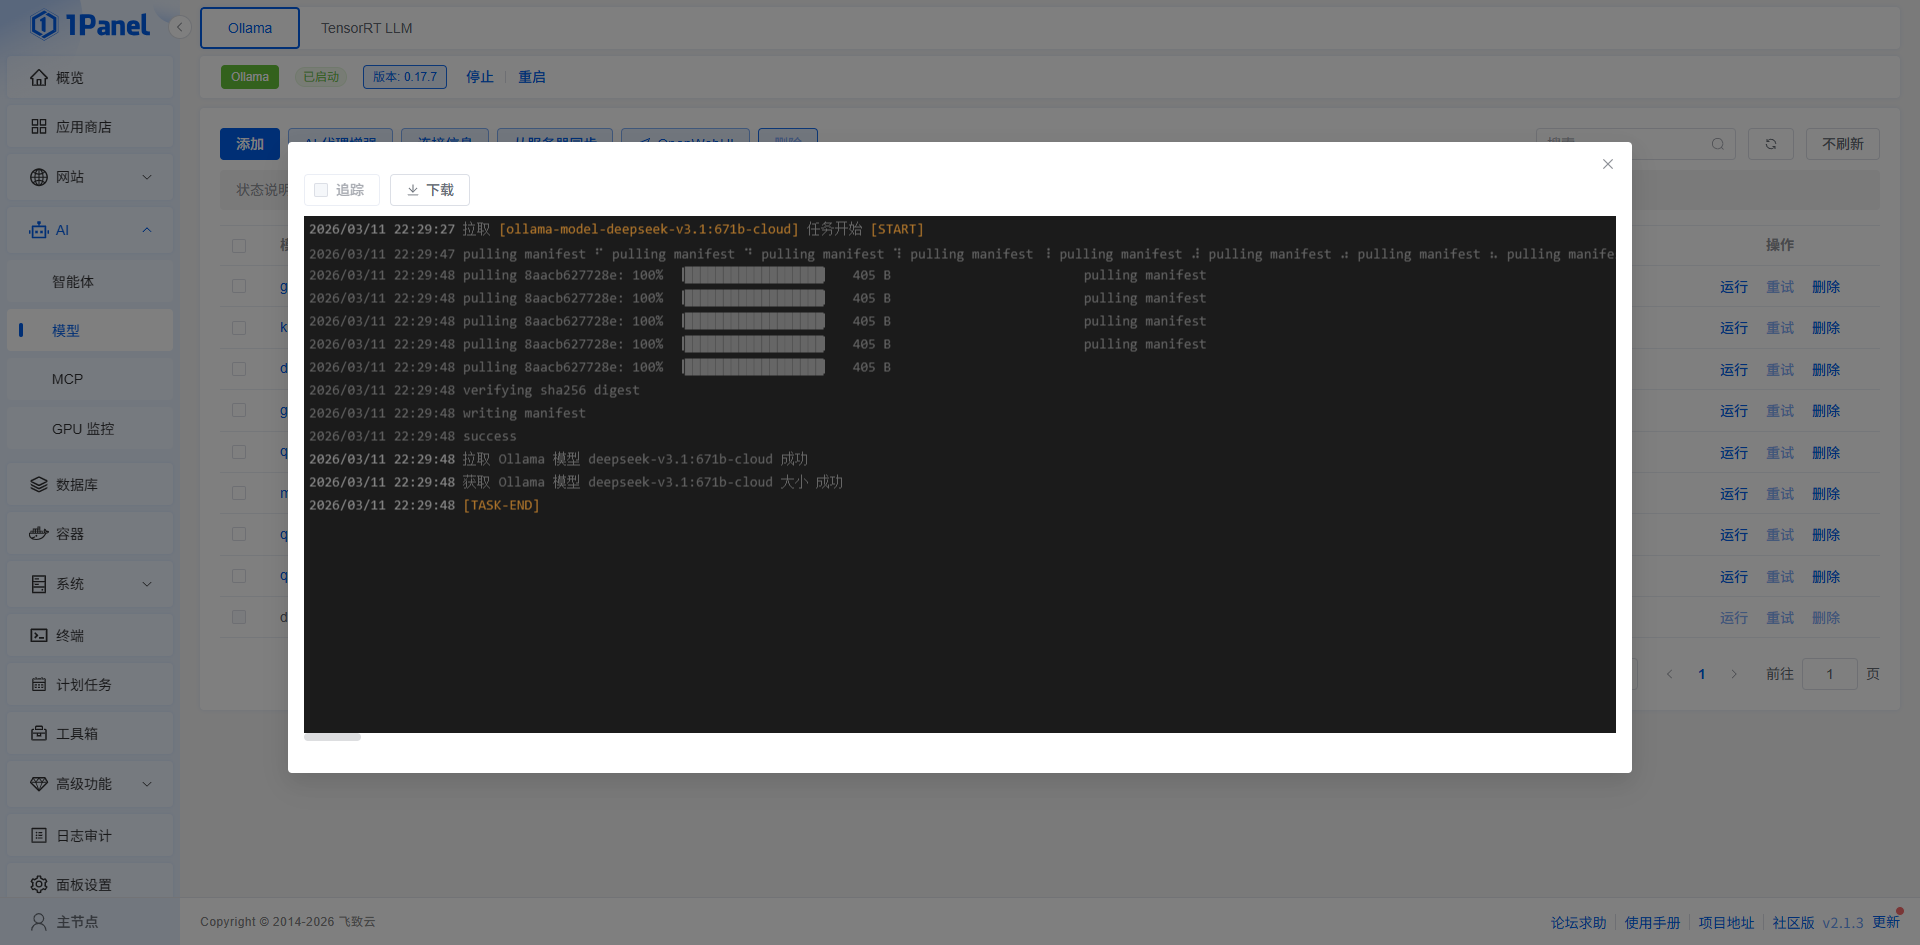
Task: Select 模型 in the sidebar
Action: (x=90, y=331)
